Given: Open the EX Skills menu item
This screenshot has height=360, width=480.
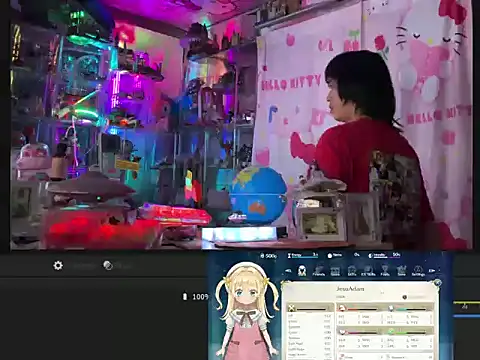Looking at the screenshot, I should click(x=368, y=271).
